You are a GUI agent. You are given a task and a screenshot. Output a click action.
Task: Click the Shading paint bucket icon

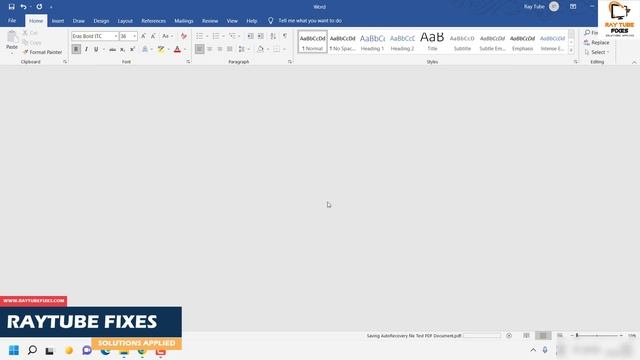click(260, 49)
